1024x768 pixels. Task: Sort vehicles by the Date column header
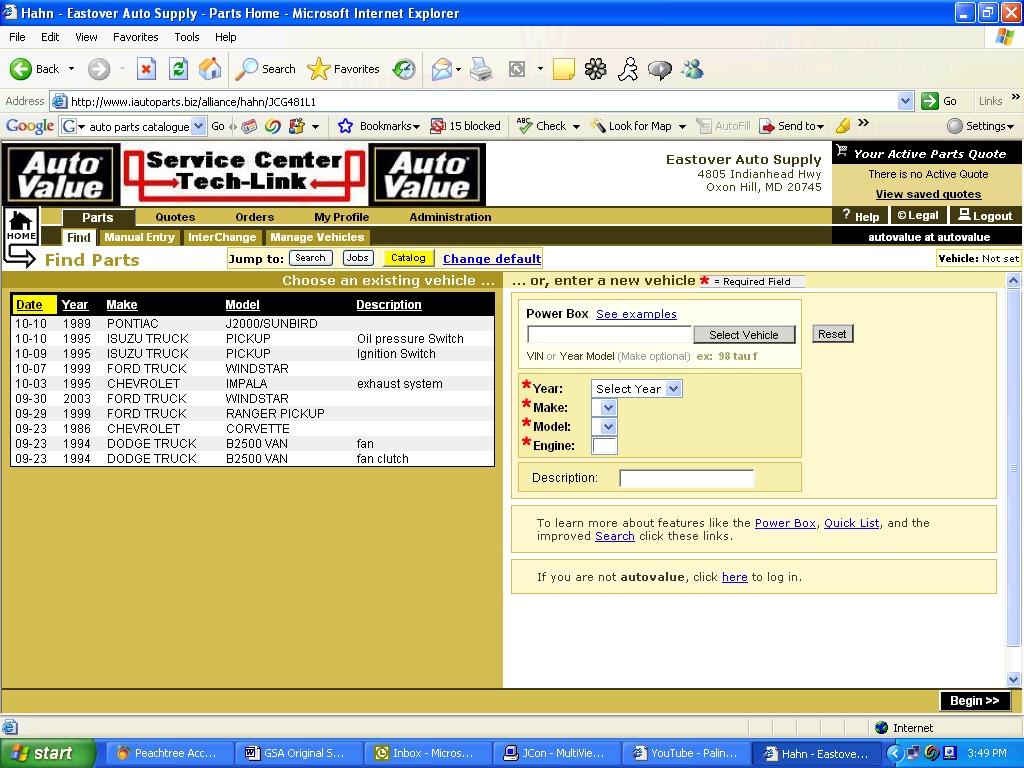pos(29,304)
